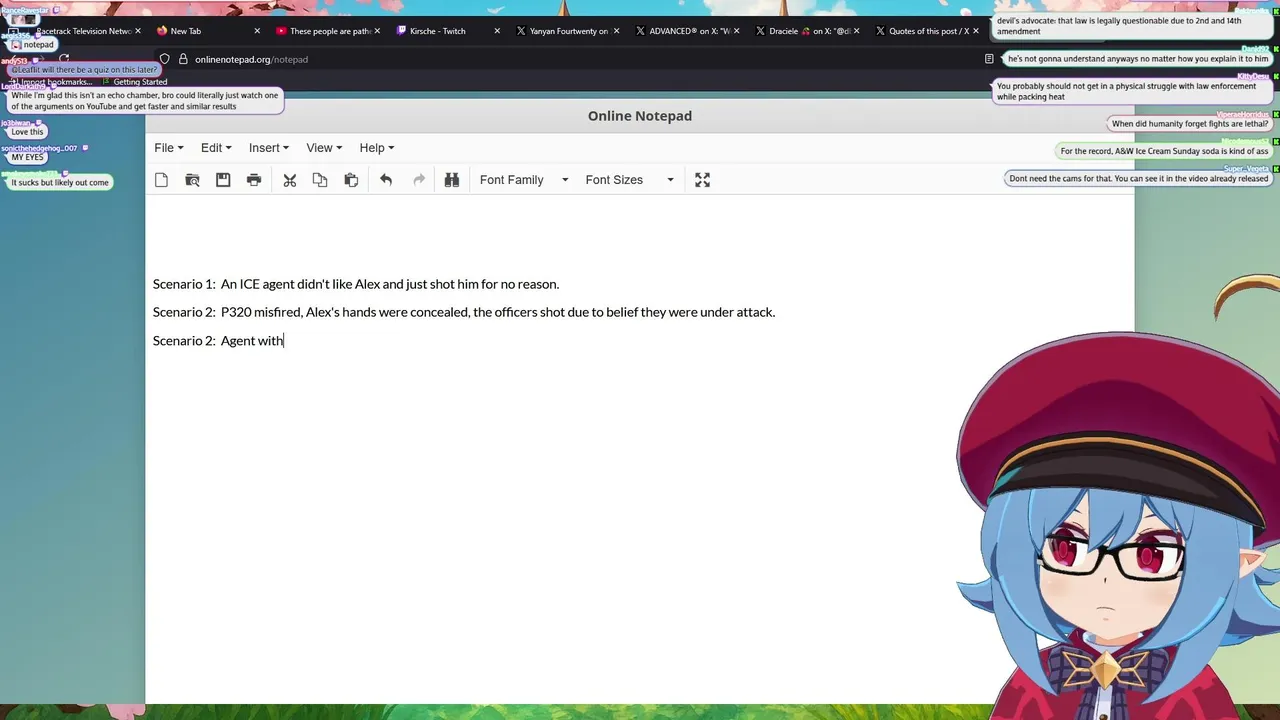
Task: Open Getting Started bookmark
Action: [134, 82]
